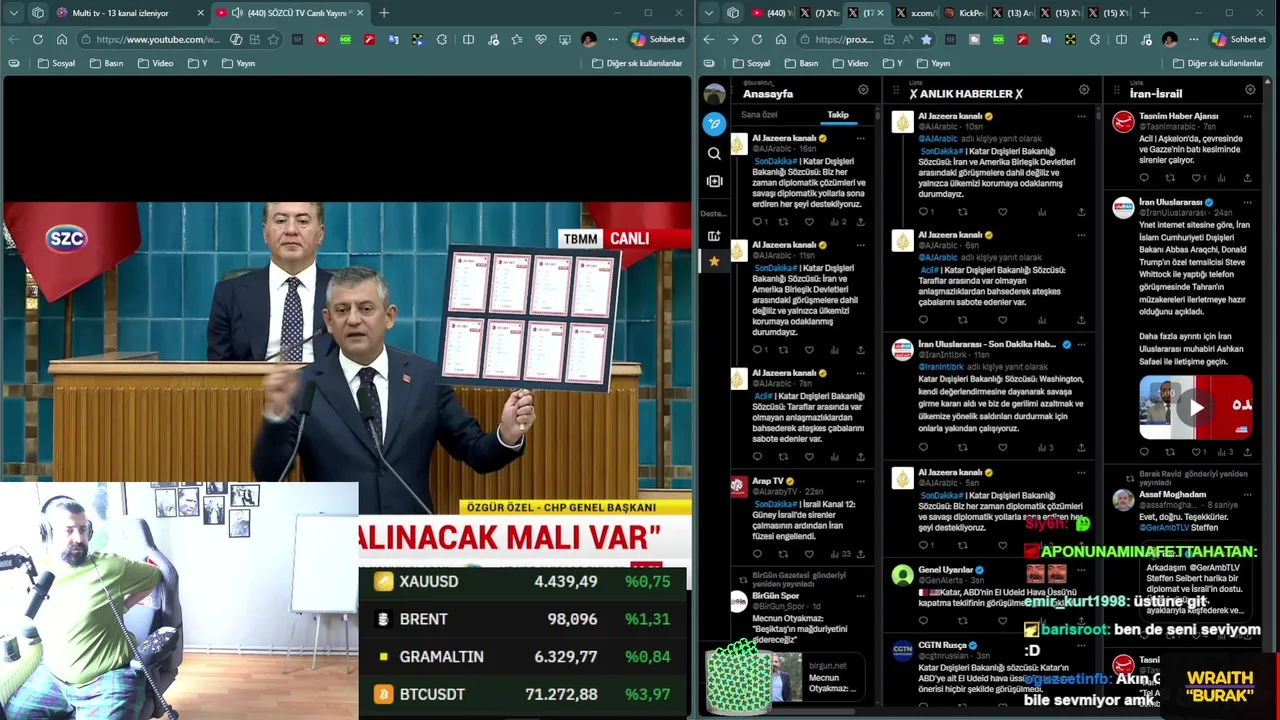Select Takip tab in Anasayfa column

[838, 115]
